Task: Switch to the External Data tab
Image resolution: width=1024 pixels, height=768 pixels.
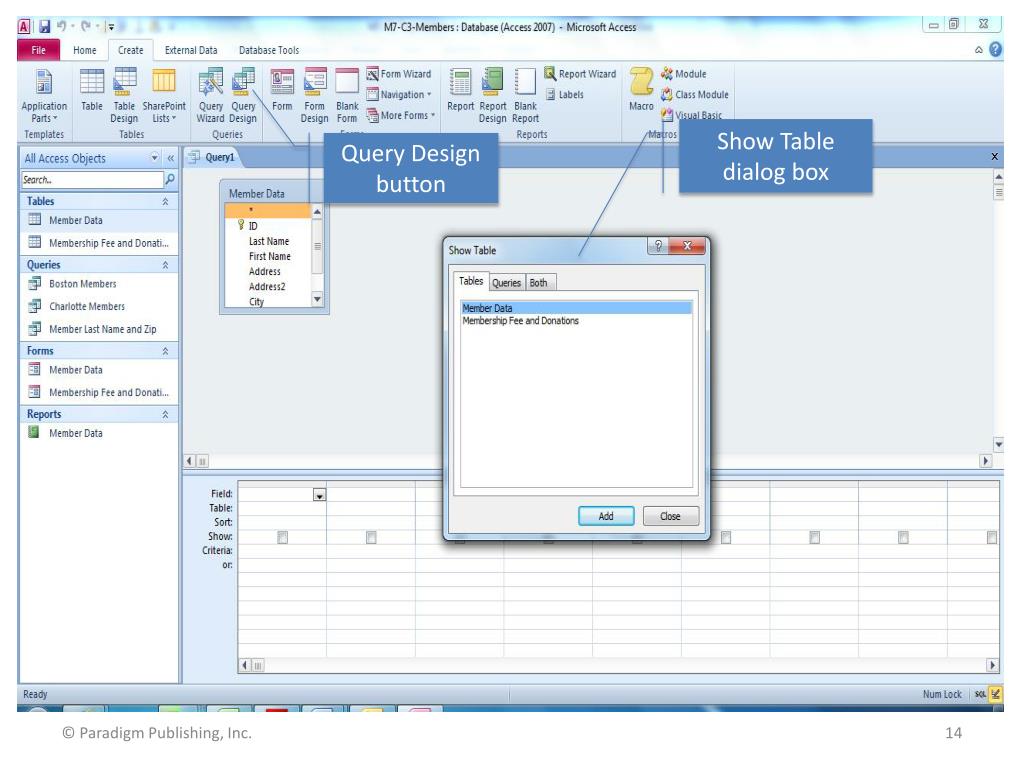Action: (x=191, y=50)
